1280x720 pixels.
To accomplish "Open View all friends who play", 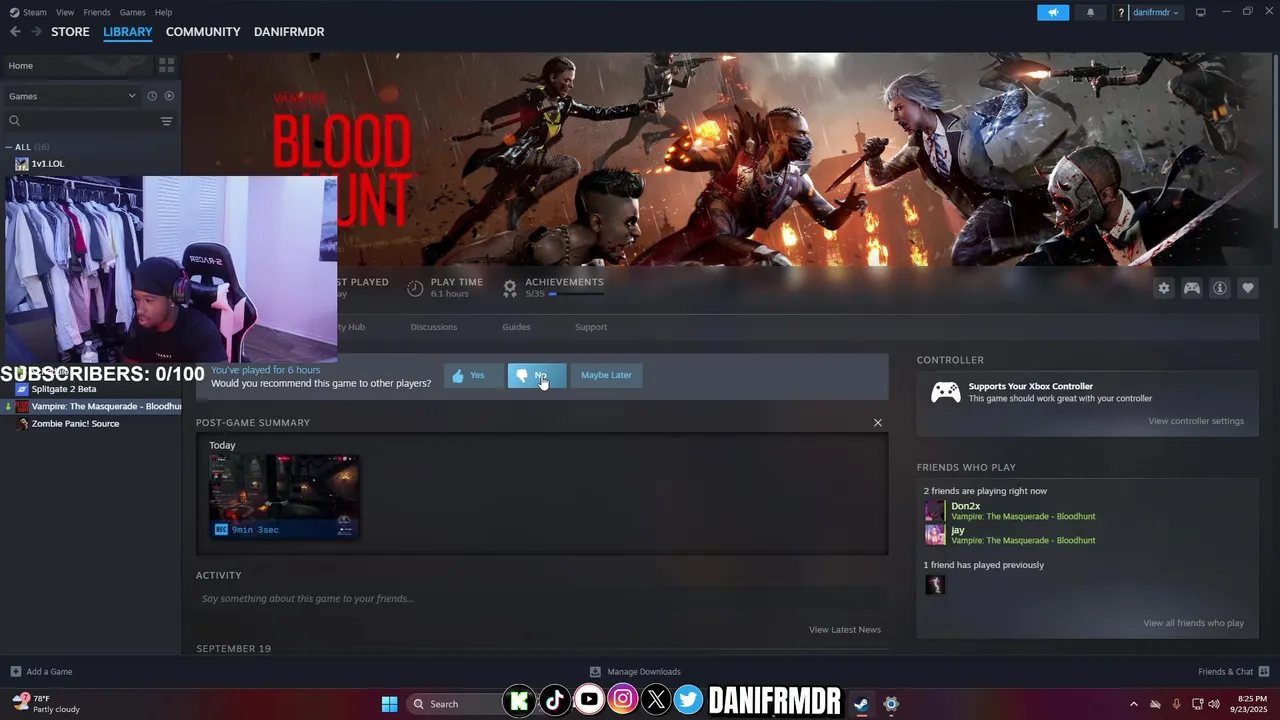I will 1194,623.
